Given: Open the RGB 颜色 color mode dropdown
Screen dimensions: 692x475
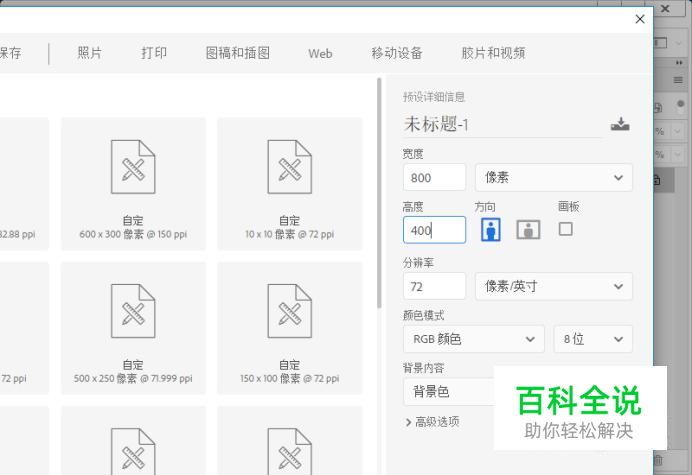Looking at the screenshot, I should [x=474, y=339].
